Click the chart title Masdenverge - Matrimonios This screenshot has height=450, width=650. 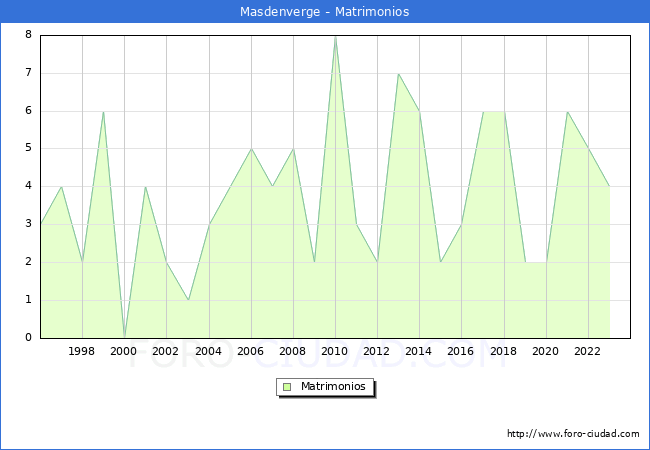324,12
